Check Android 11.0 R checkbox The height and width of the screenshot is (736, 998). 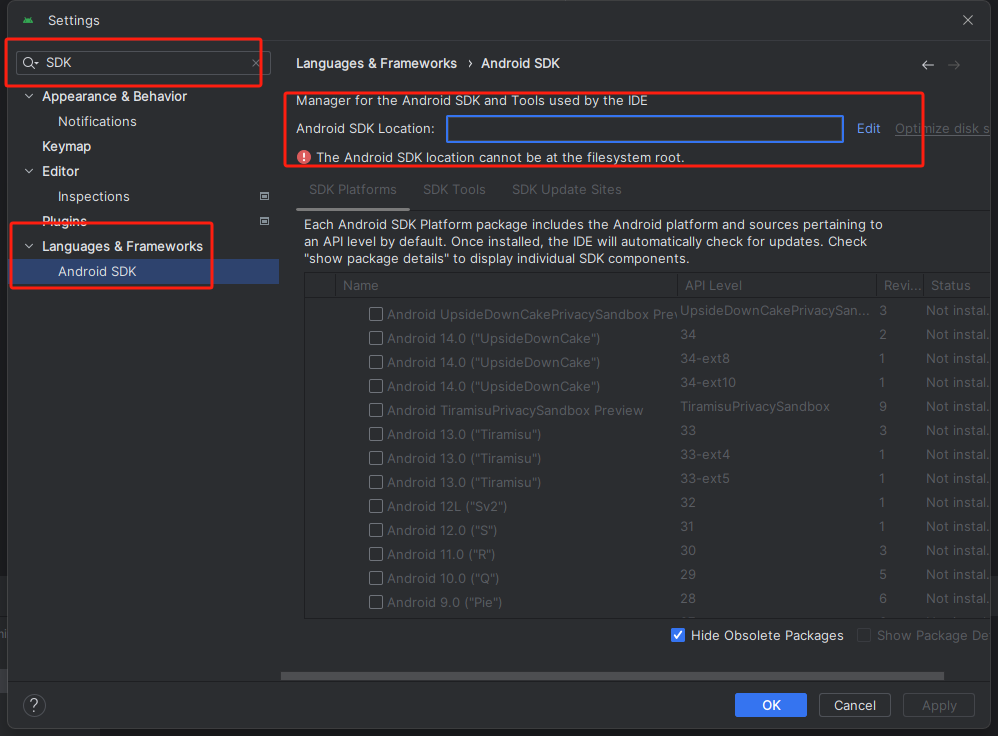tap(376, 554)
